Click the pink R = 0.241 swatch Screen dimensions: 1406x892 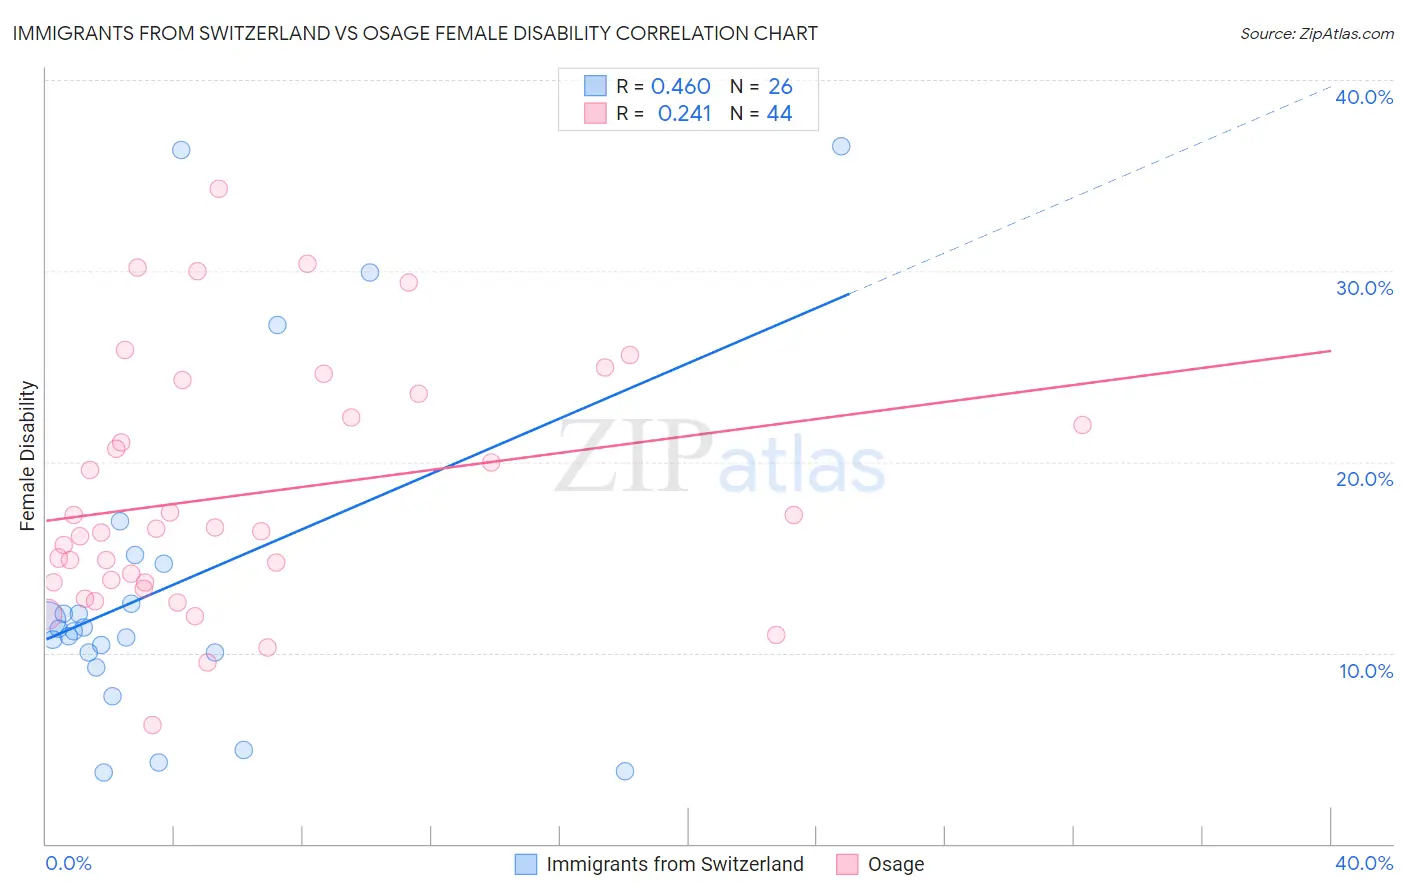pyautogui.click(x=596, y=113)
